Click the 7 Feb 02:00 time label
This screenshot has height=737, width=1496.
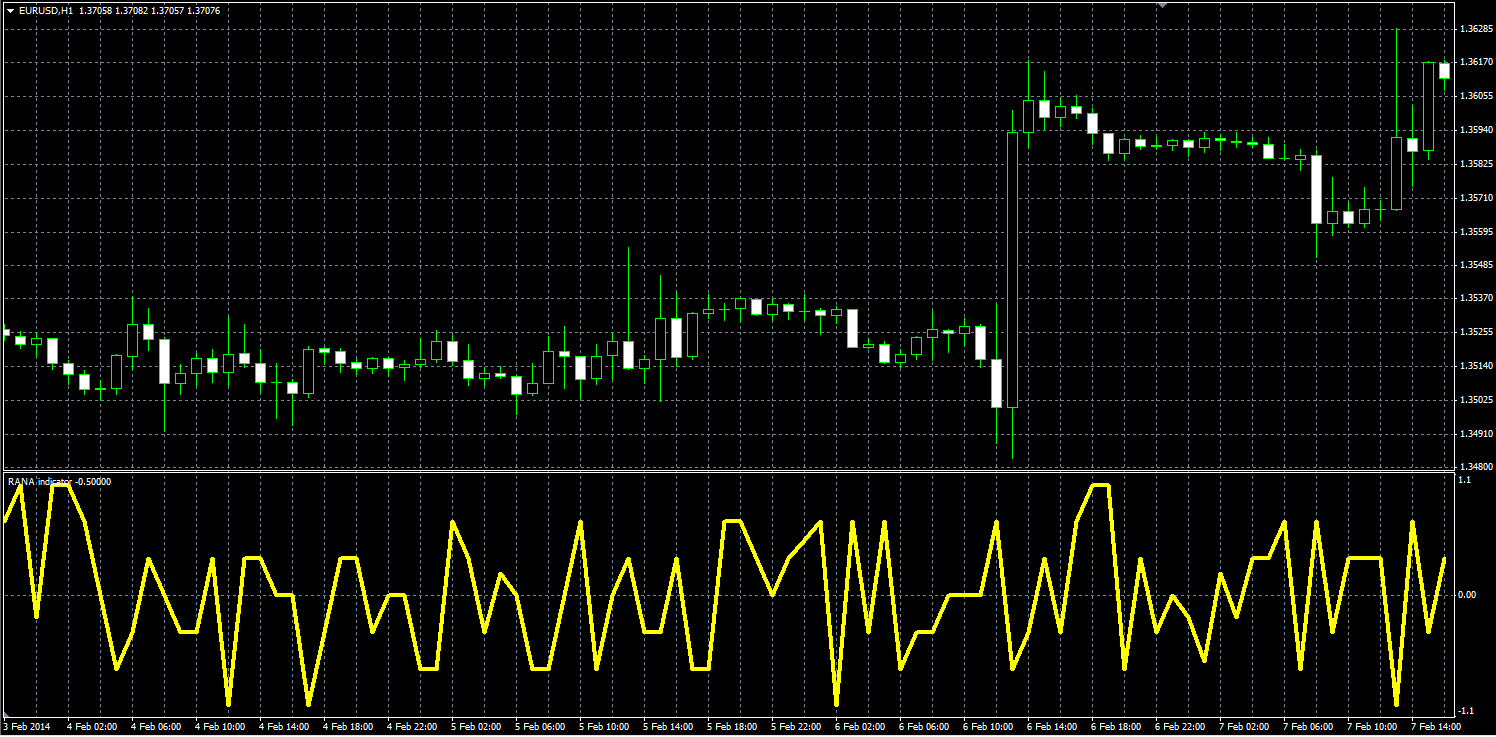coord(1244,727)
